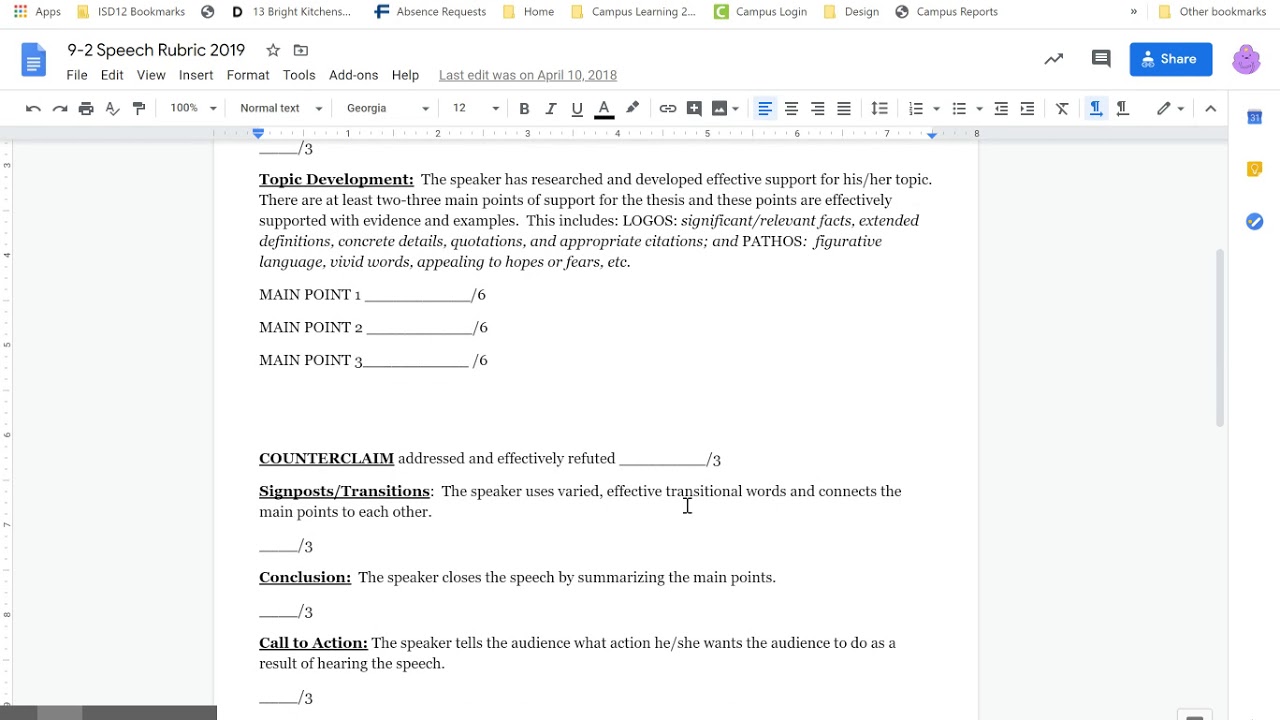
Task: Add a comment via the toolbar comment icon
Action: 694,108
